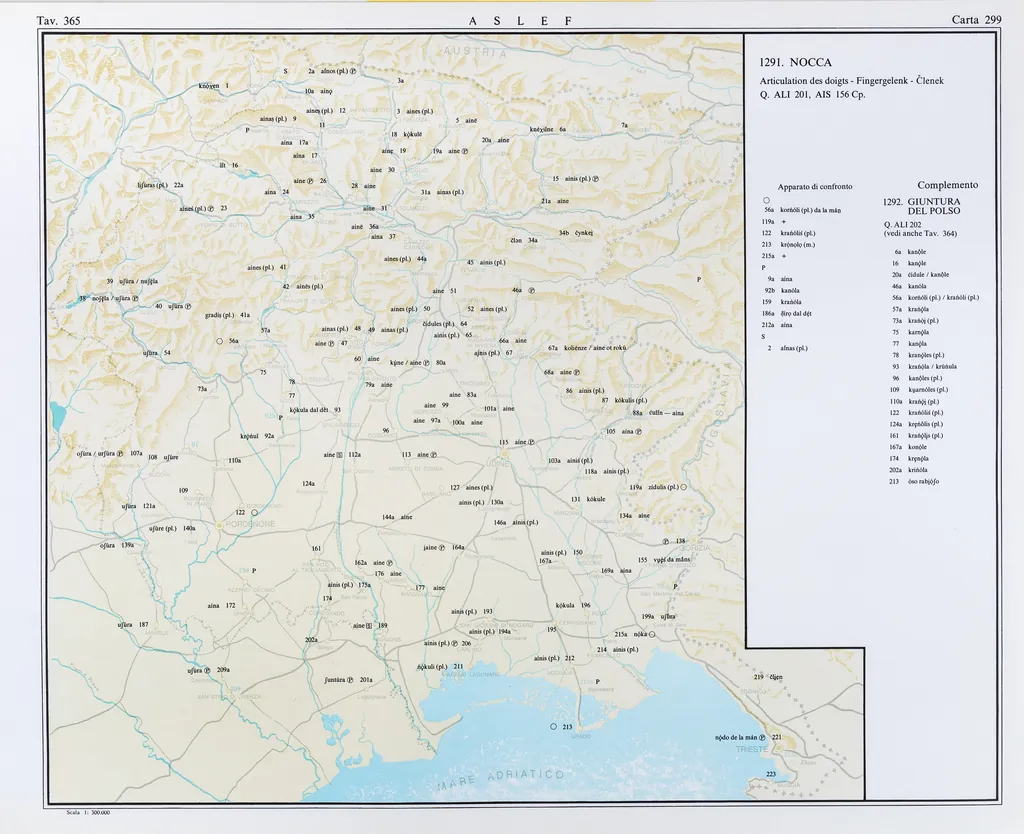Image resolution: width=1024 pixels, height=834 pixels.
Task: Click the open circle marker at point 56a
Action: click(219, 341)
